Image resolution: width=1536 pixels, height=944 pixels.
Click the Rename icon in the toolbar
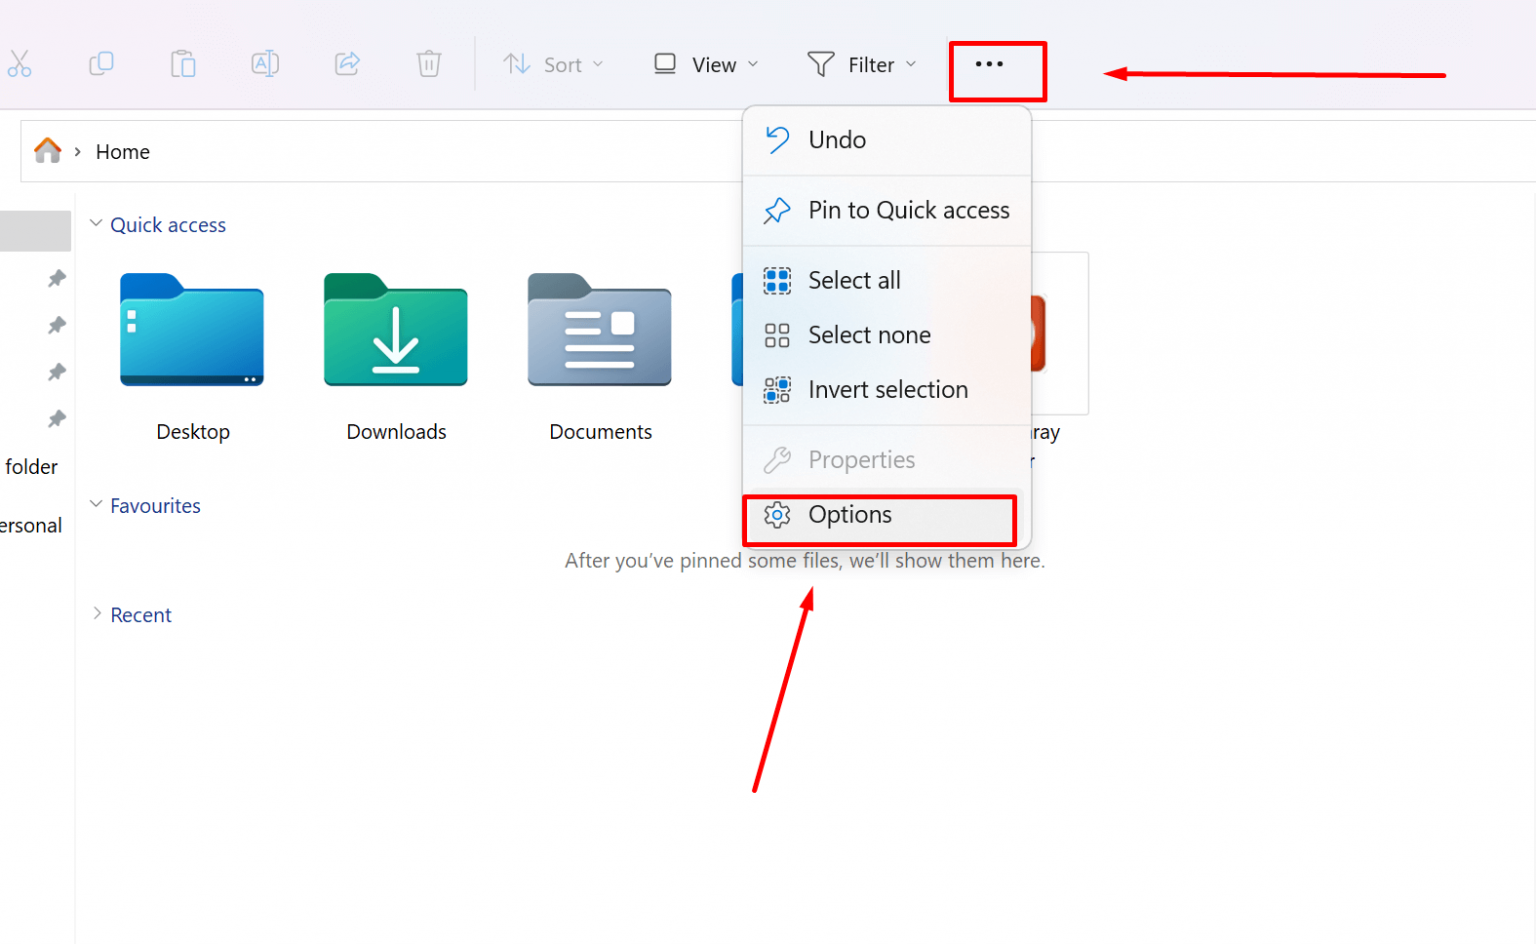tap(264, 63)
